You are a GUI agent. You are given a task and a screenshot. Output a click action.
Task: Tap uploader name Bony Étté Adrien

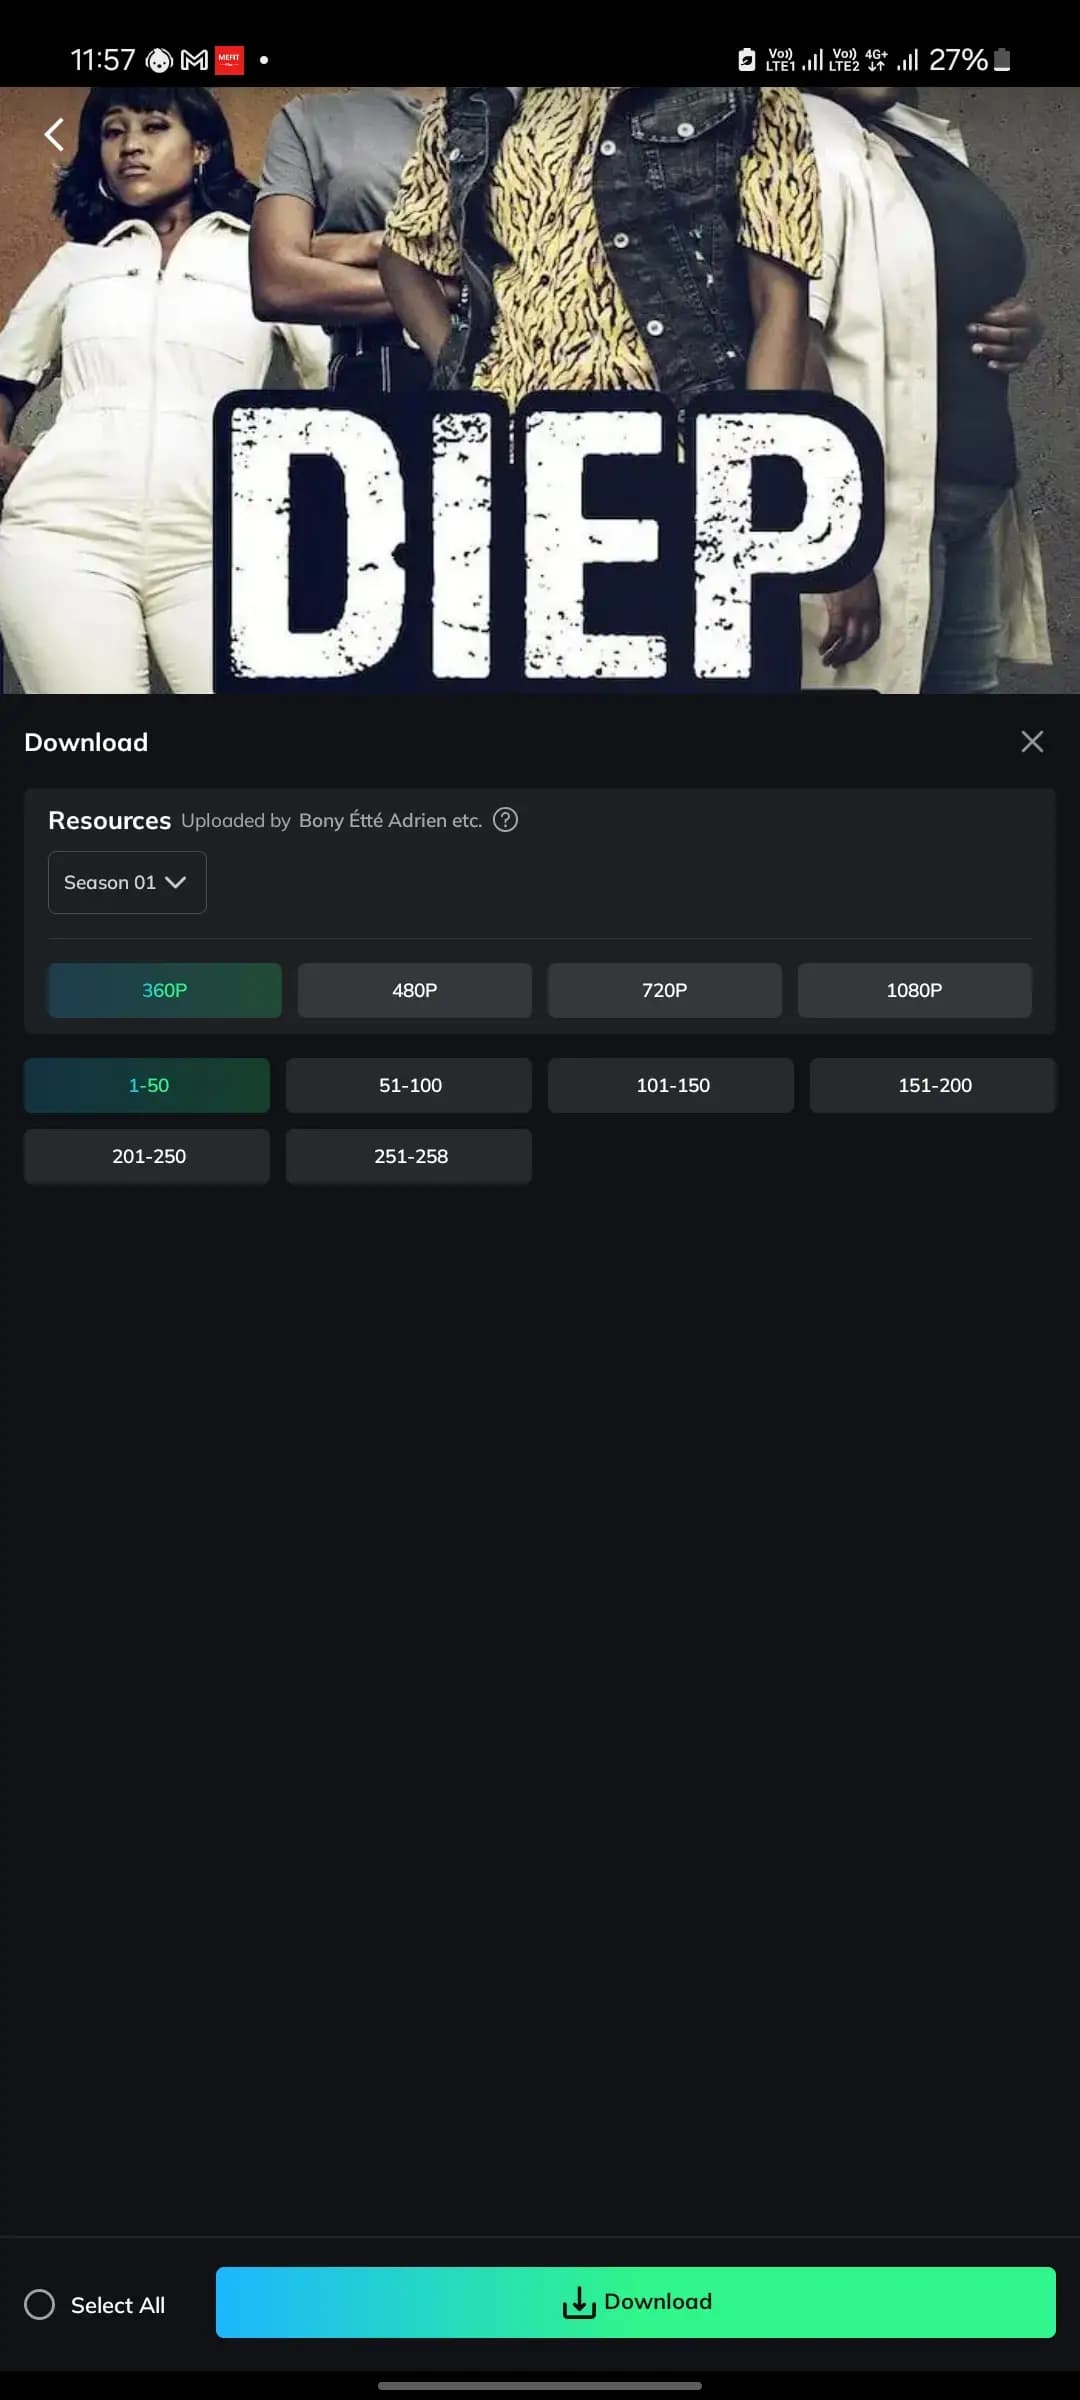pyautogui.click(x=390, y=820)
